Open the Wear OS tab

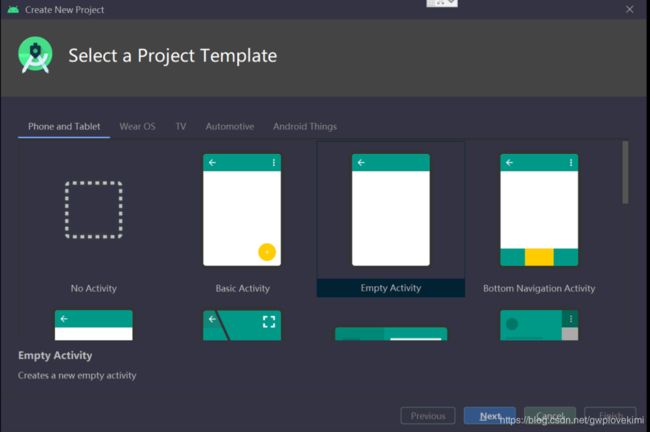pyautogui.click(x=137, y=126)
